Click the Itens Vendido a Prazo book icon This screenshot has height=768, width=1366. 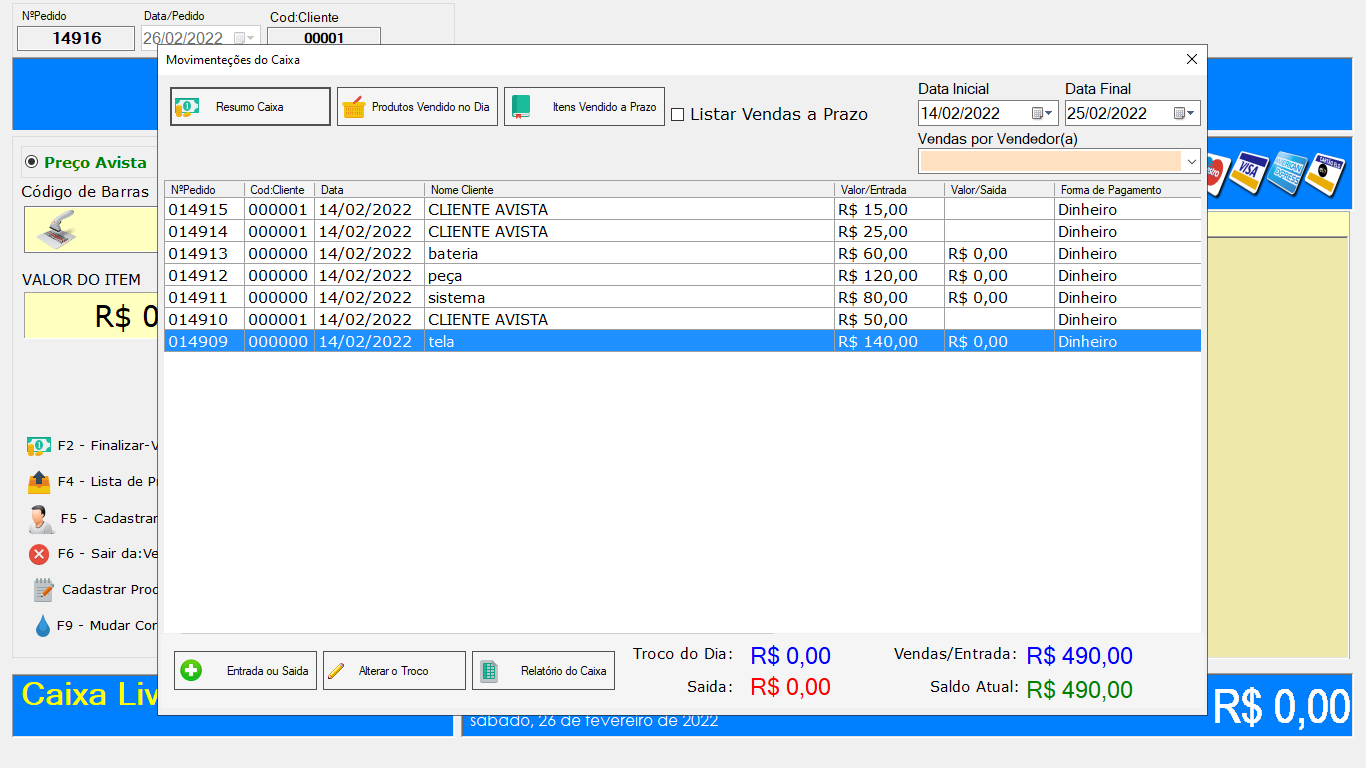point(521,107)
